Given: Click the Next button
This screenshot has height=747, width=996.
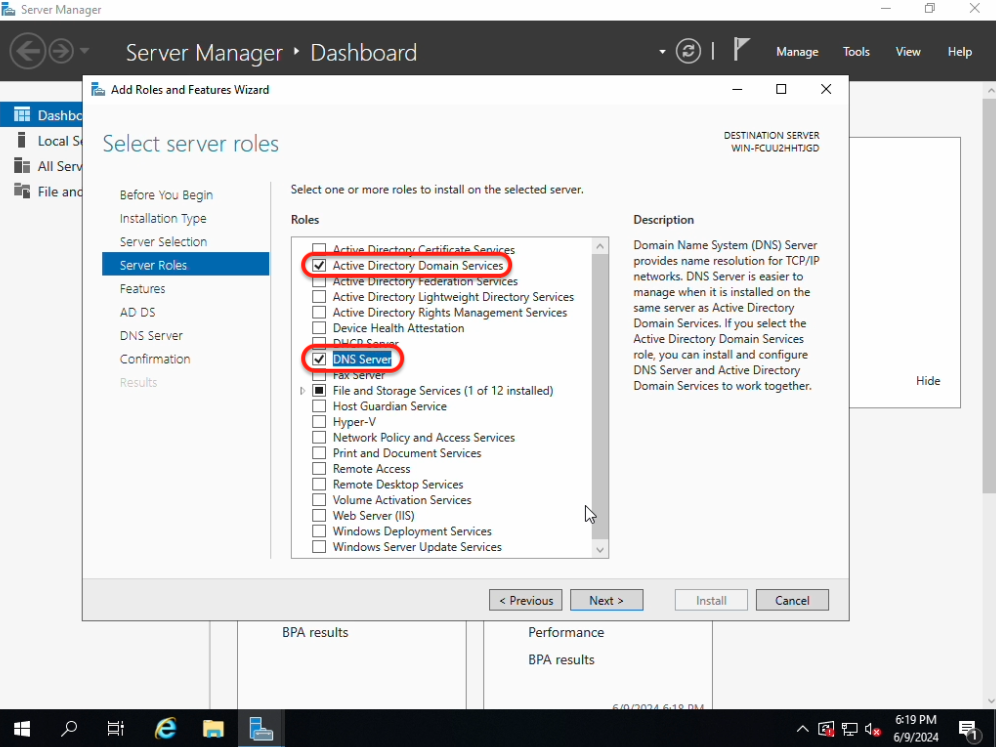Looking at the screenshot, I should (x=606, y=600).
